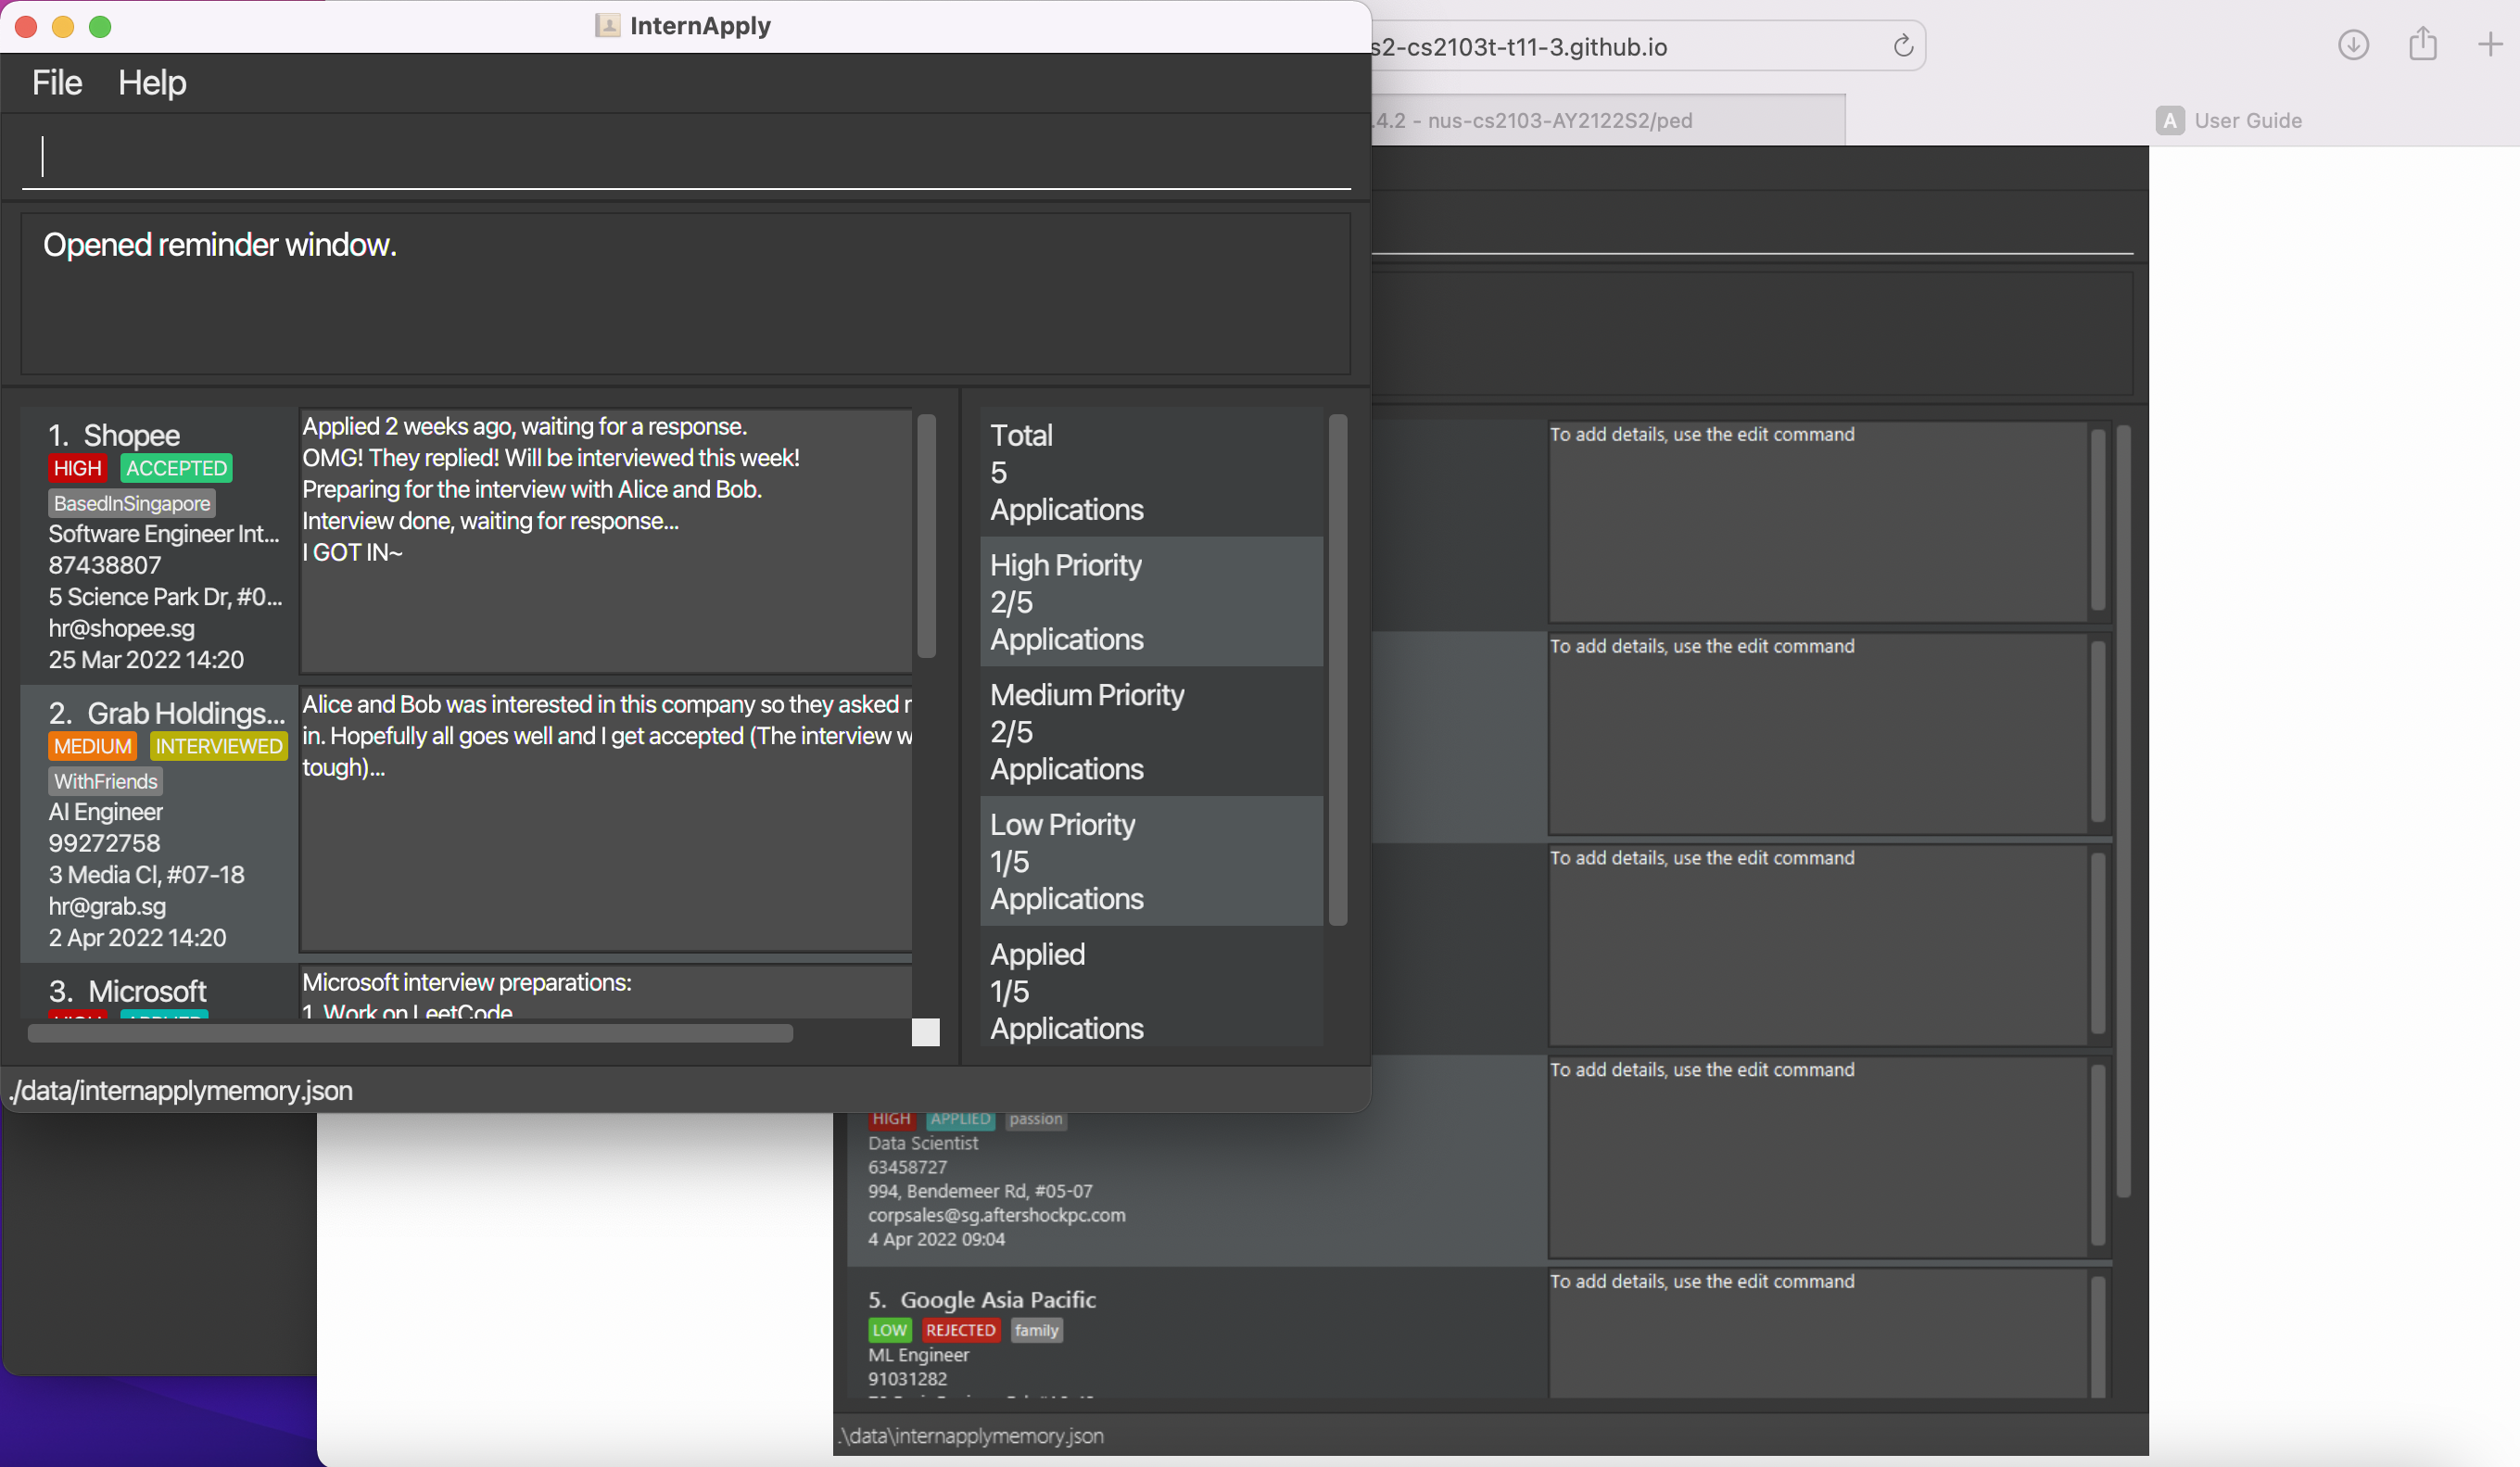The height and width of the screenshot is (1467, 2520).
Task: Open the File menu
Action: coord(57,83)
